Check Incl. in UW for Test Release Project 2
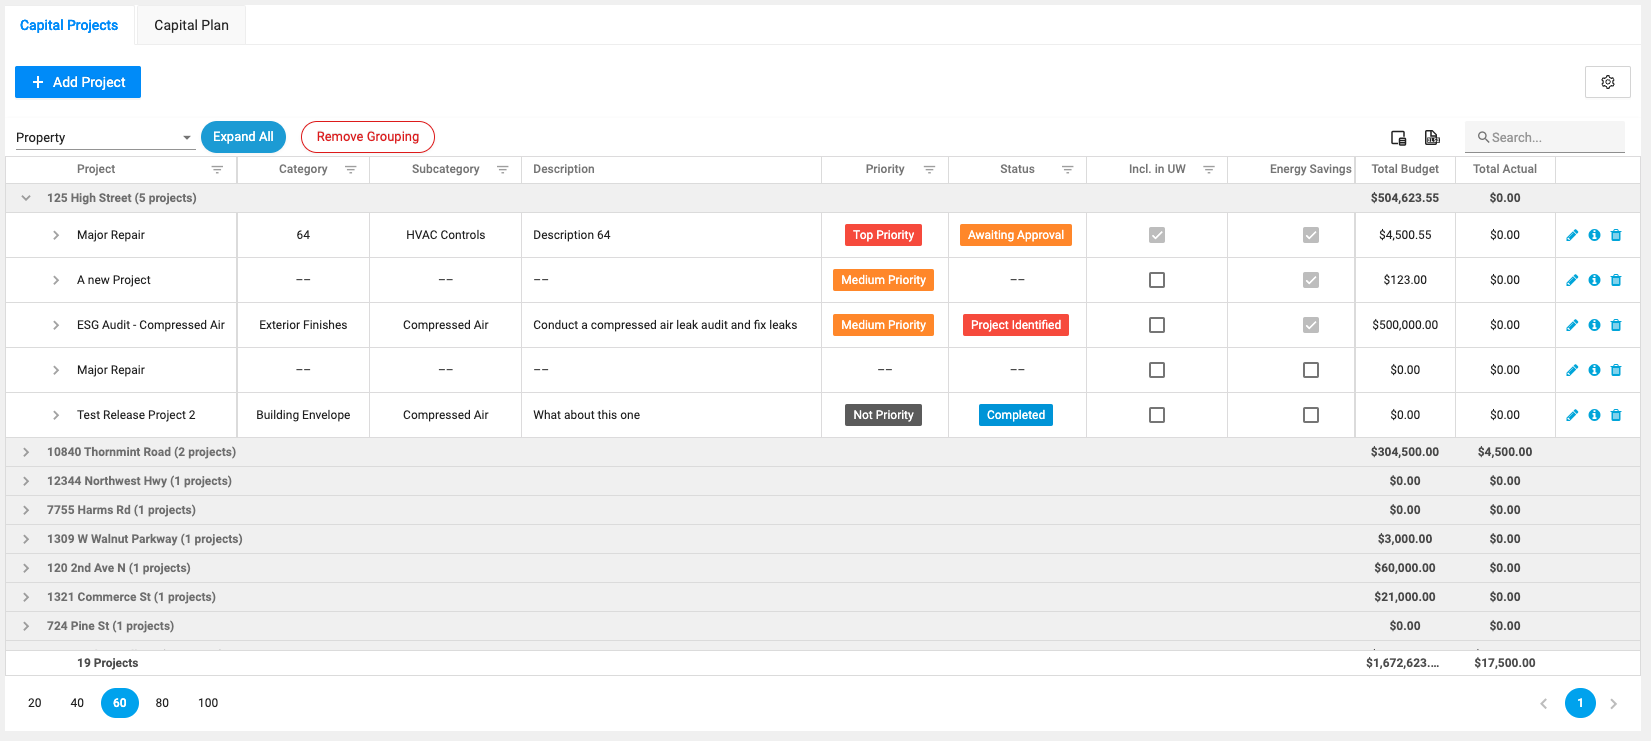 click(x=1157, y=415)
